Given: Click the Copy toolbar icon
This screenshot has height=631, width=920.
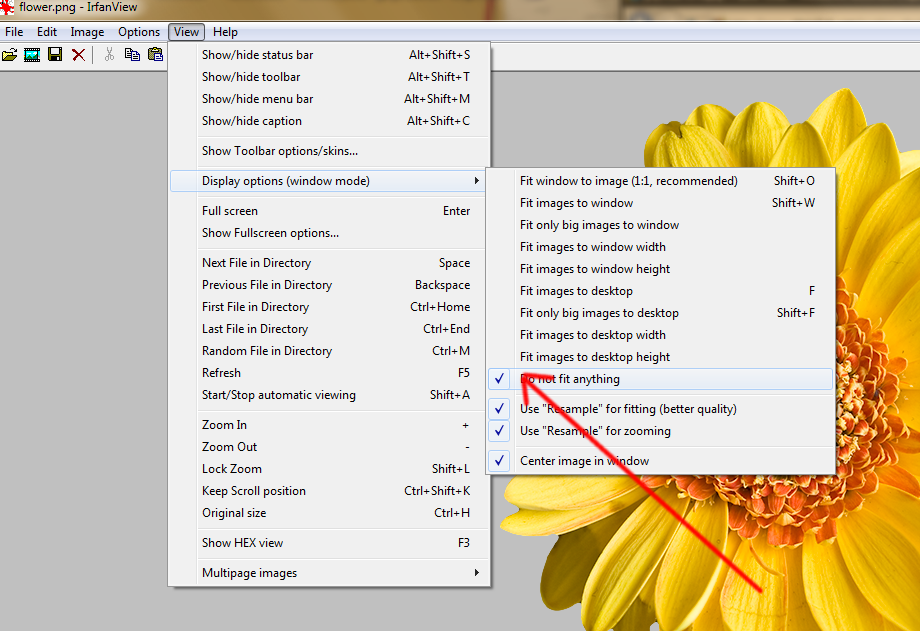Looking at the screenshot, I should tap(132, 55).
